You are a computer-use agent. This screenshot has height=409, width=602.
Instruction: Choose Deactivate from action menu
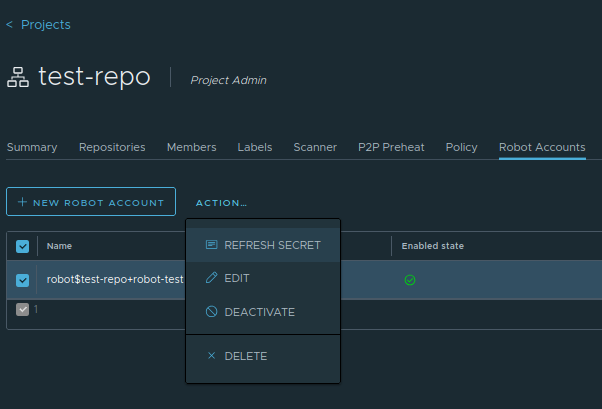[263, 312]
